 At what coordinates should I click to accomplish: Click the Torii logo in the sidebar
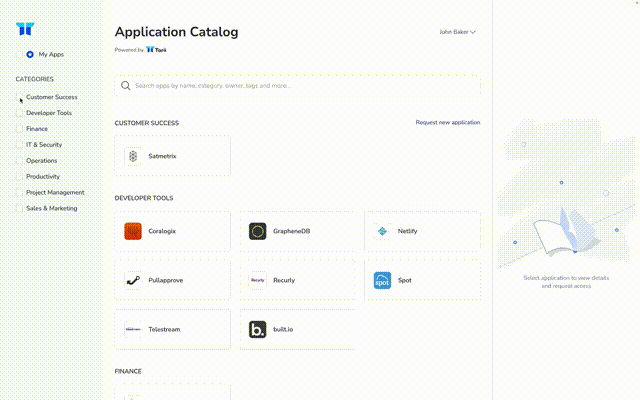pyautogui.click(x=23, y=30)
